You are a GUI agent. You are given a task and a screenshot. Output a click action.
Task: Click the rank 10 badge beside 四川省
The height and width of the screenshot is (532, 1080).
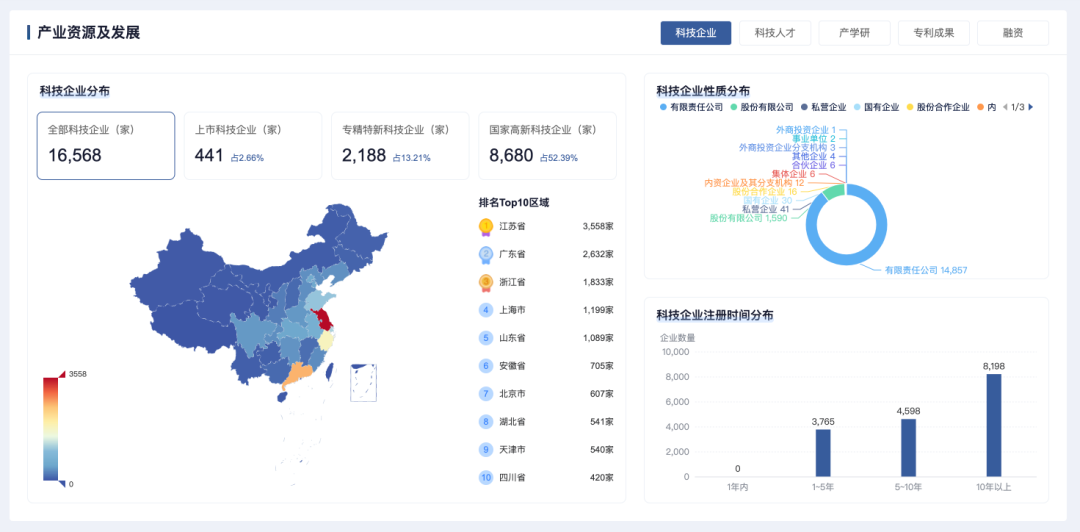(x=486, y=478)
